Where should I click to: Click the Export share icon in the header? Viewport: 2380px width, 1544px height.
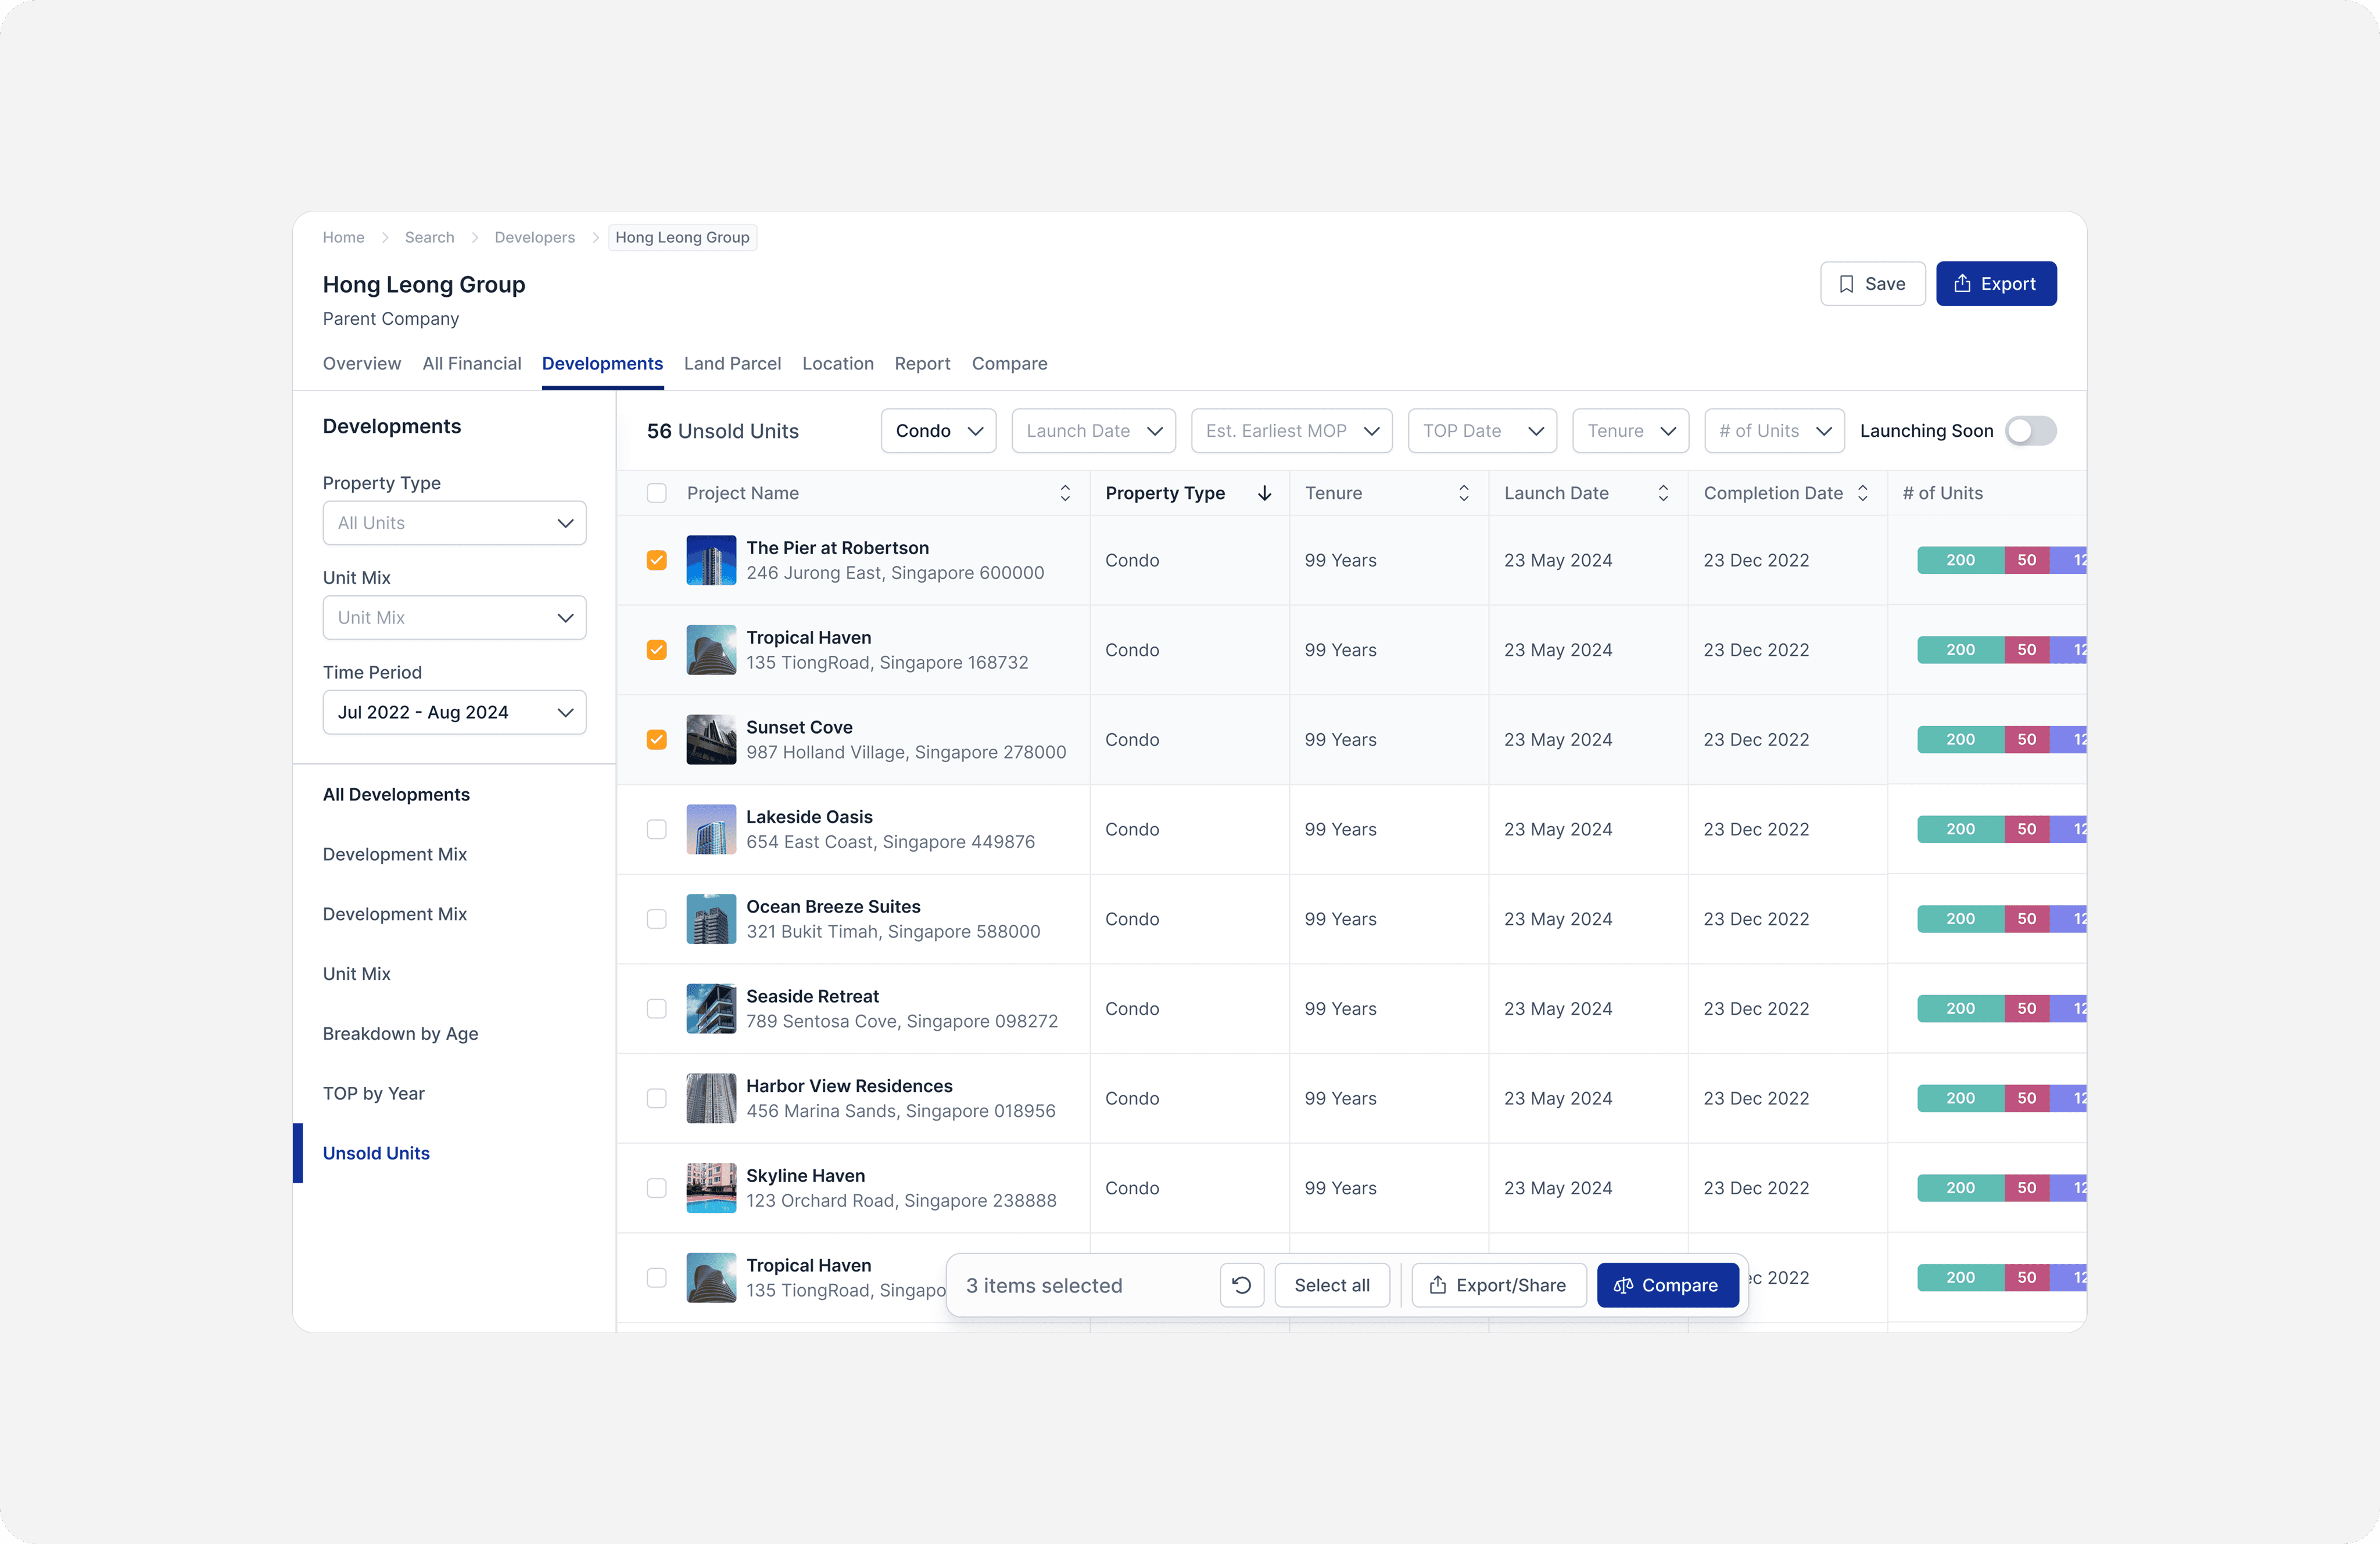(1962, 284)
